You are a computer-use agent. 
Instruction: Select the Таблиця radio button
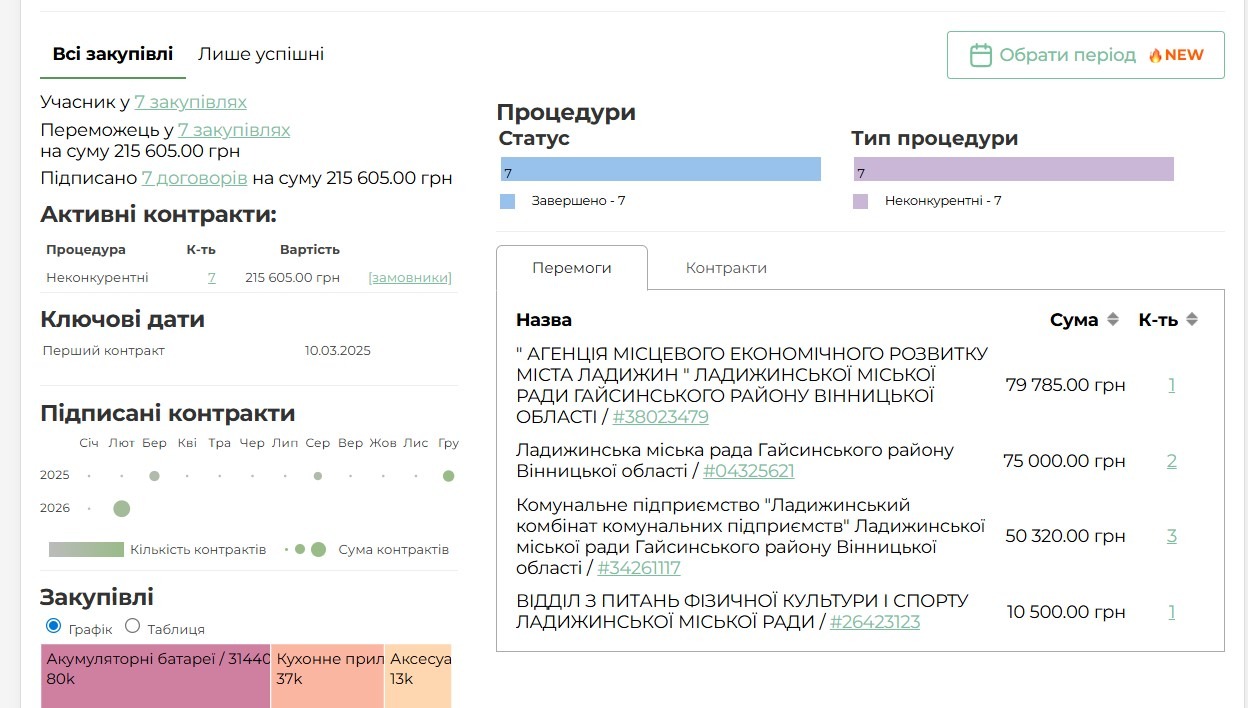point(132,626)
